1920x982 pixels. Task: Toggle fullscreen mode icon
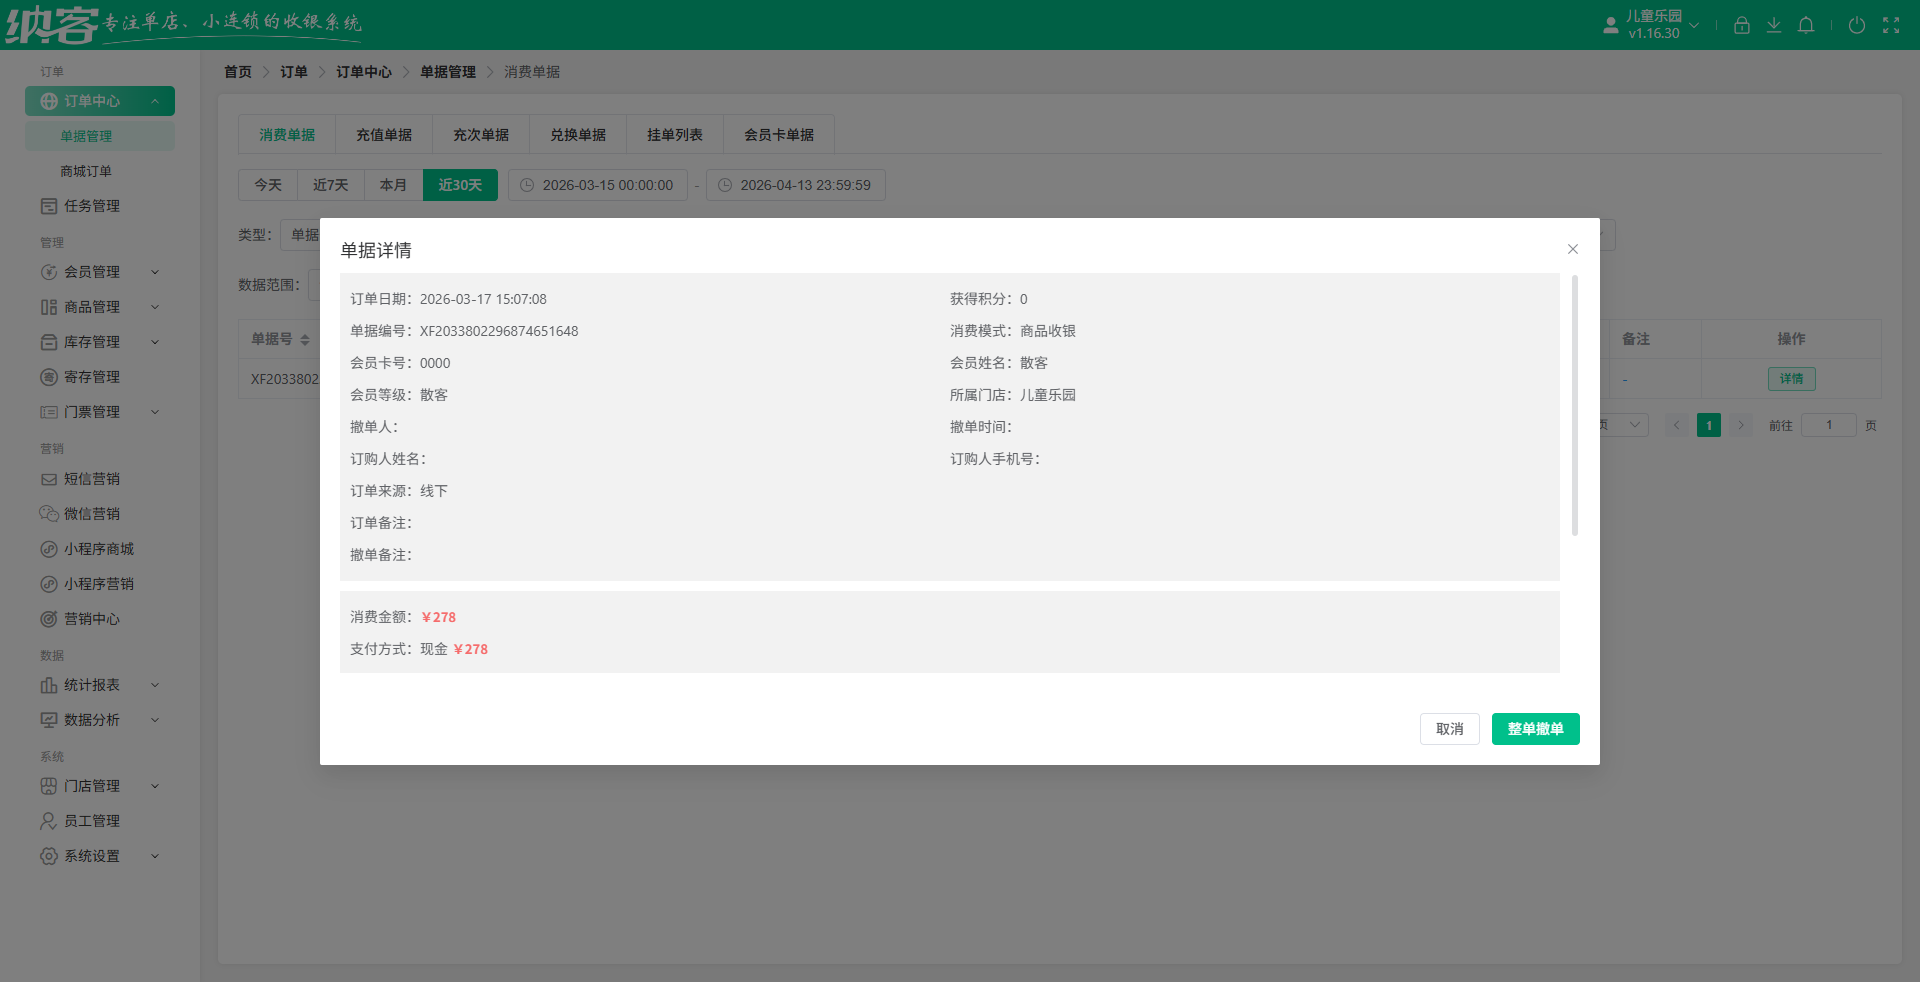(x=1890, y=25)
